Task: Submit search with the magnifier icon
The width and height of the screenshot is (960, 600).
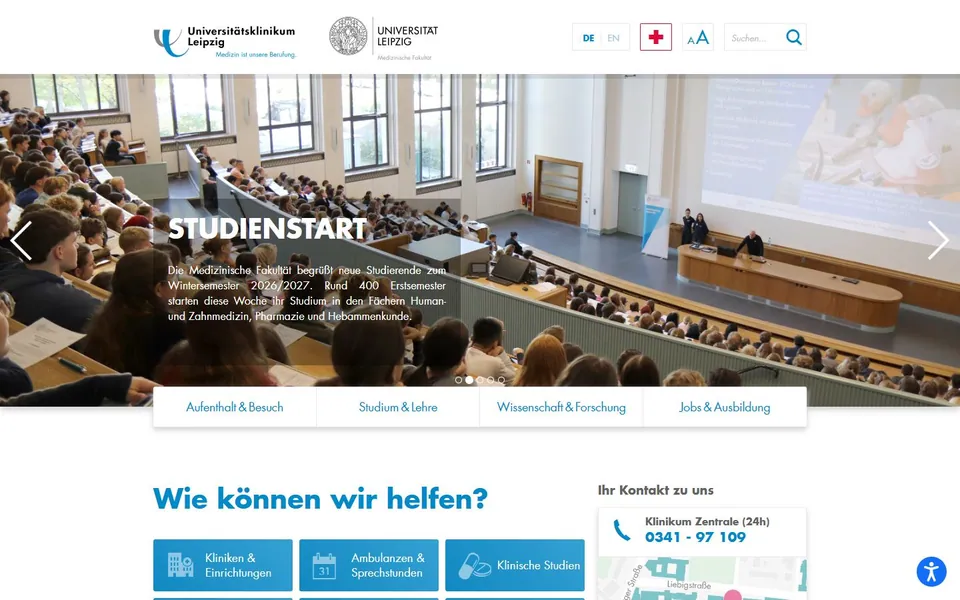Action: (x=794, y=37)
